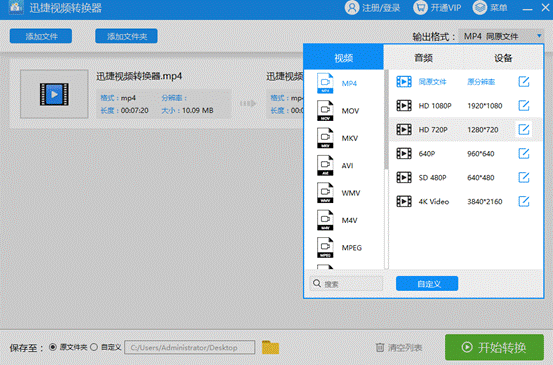Viewport: 553px width, 365px height.
Task: Edit the SD 480P preset settings
Action: pos(524,177)
